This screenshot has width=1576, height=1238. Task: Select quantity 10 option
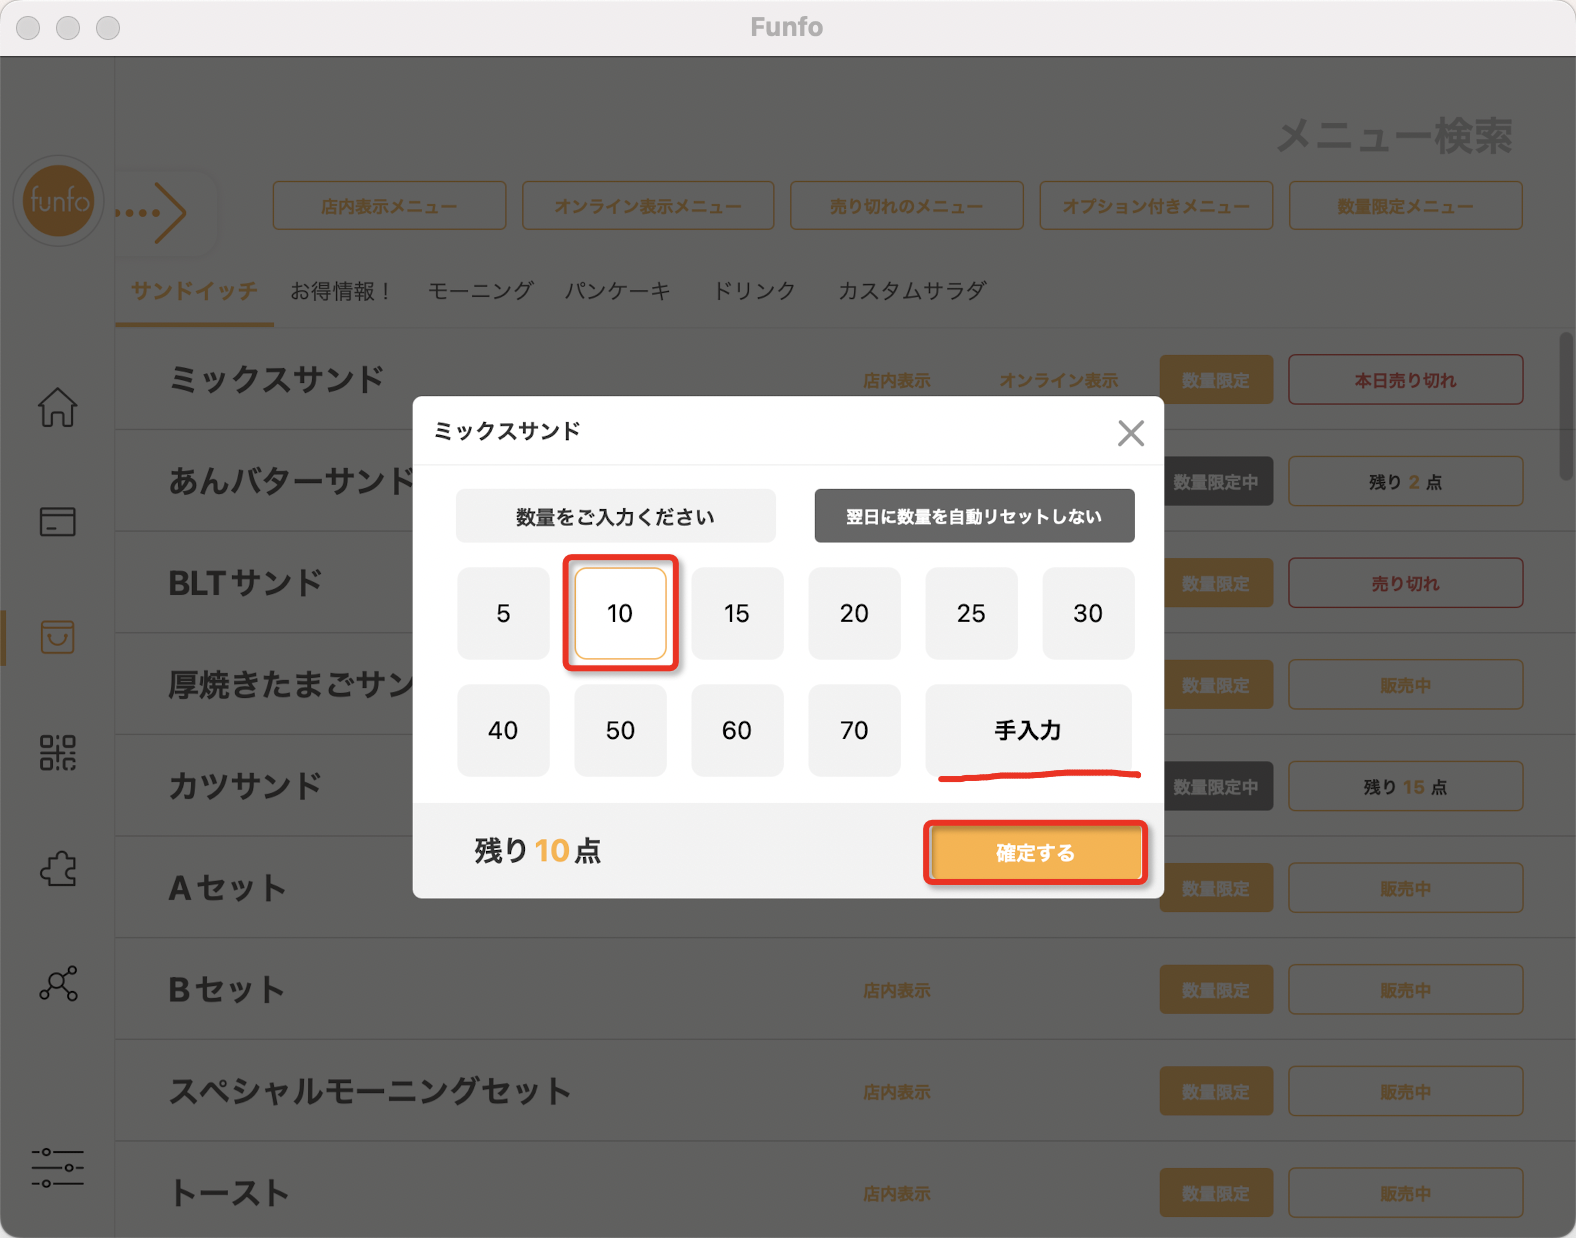620,613
